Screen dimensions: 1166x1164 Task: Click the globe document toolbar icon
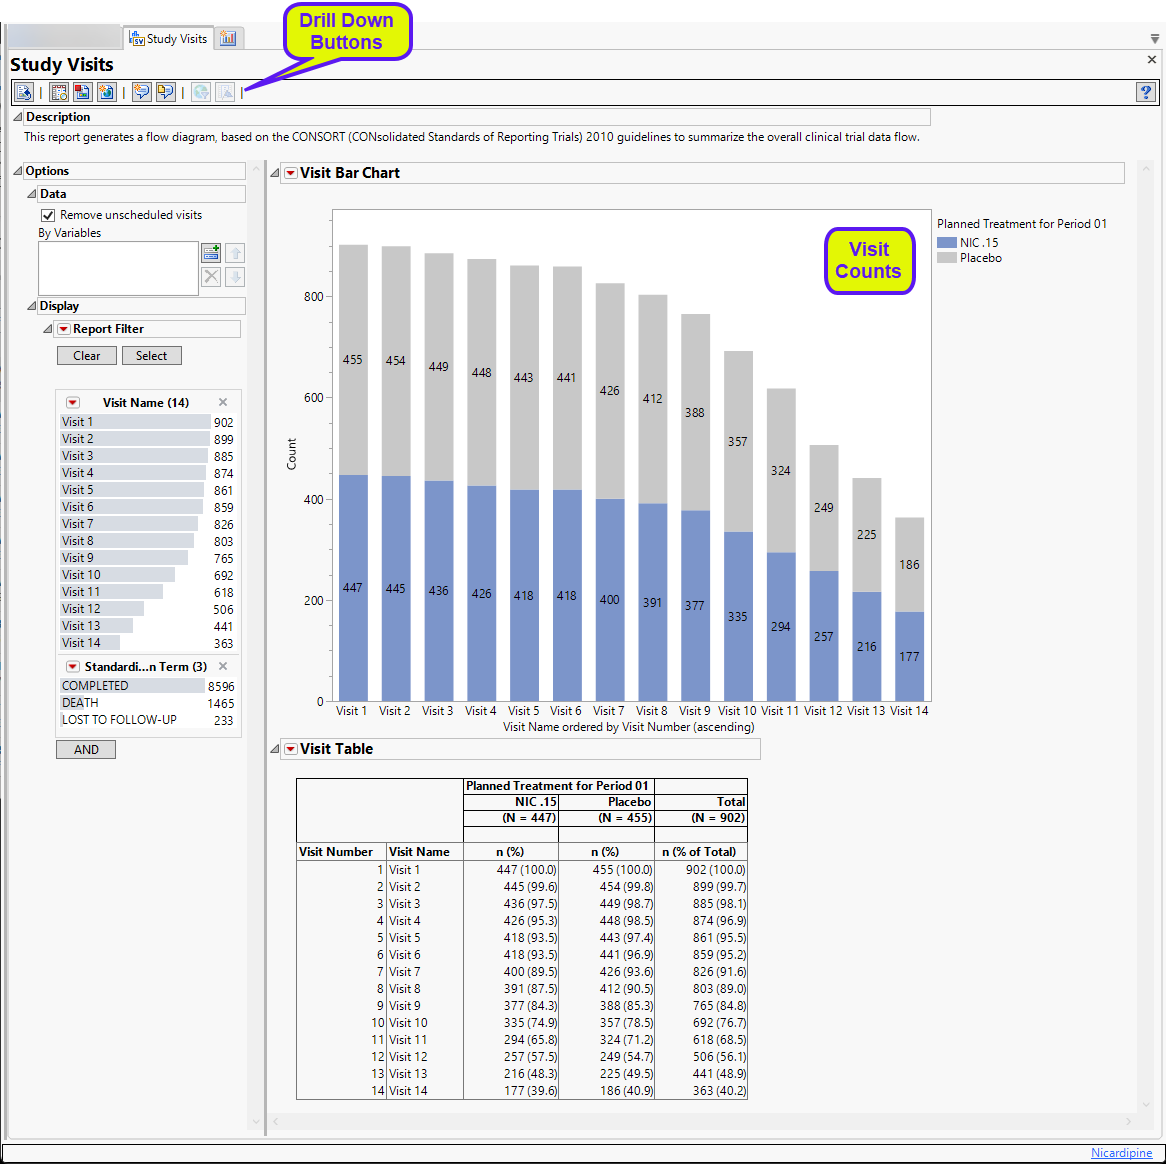106,92
